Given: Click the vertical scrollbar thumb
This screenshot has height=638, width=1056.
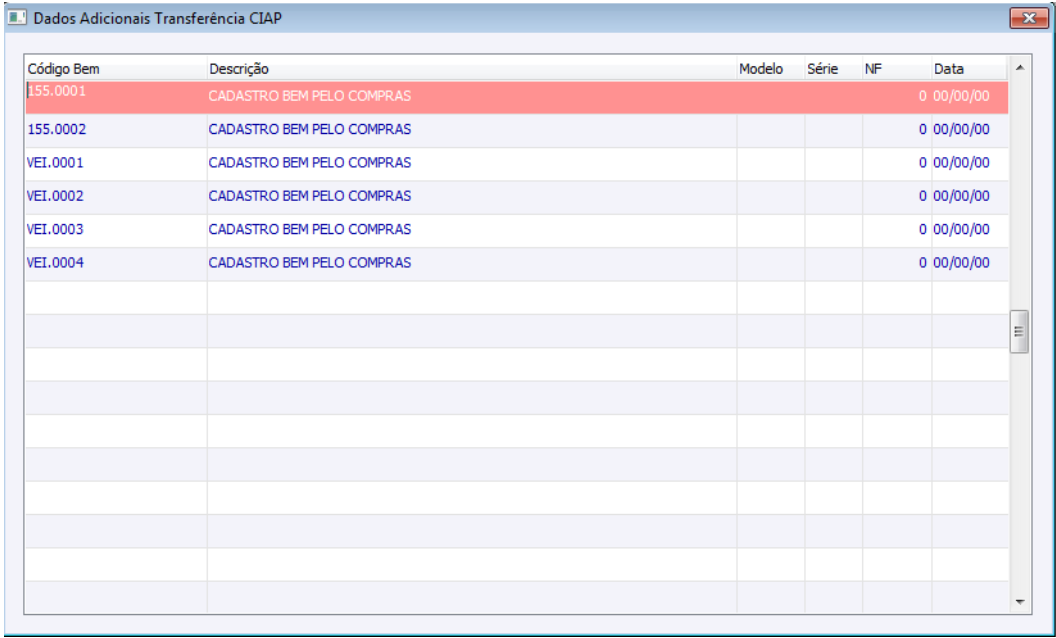Looking at the screenshot, I should click(x=1020, y=331).
